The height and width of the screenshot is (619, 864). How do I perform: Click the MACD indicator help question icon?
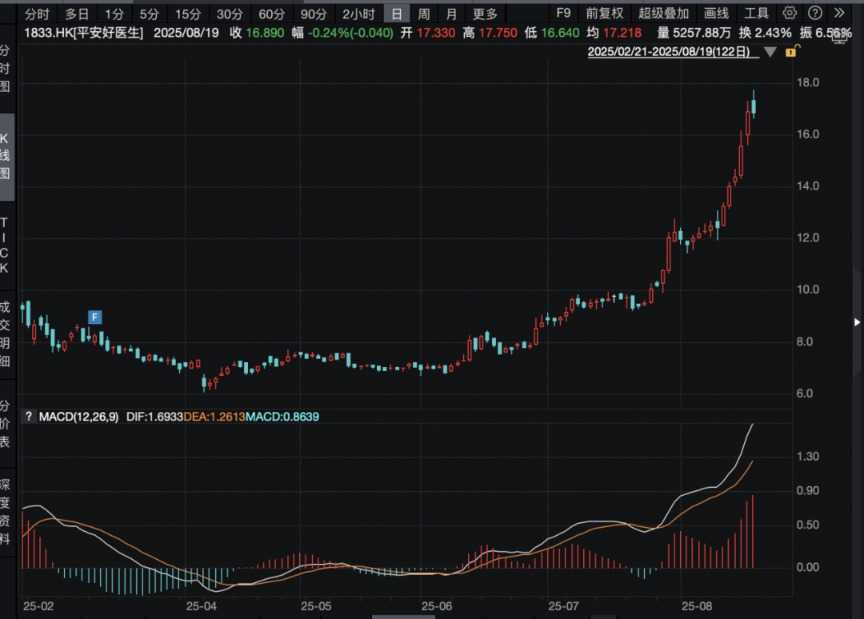(28, 415)
